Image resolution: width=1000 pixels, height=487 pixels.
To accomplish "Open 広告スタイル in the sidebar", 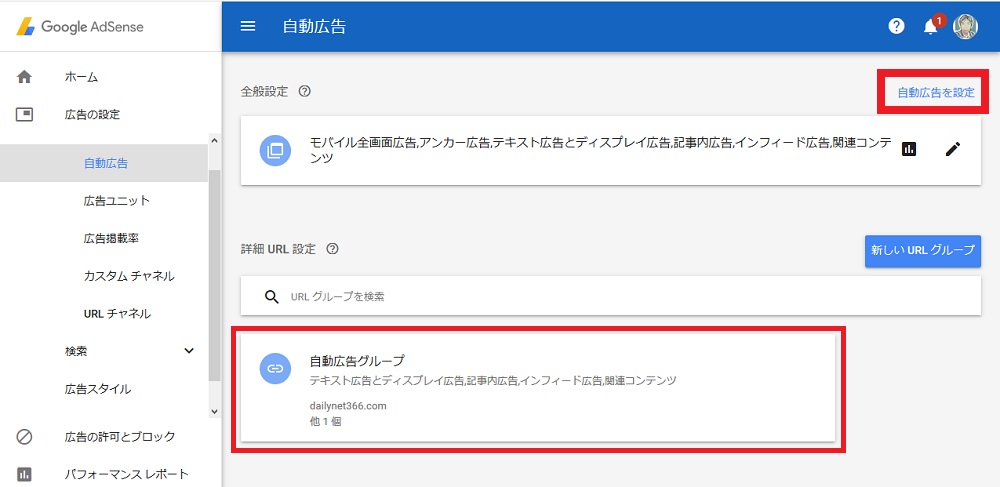I will 98,389.
